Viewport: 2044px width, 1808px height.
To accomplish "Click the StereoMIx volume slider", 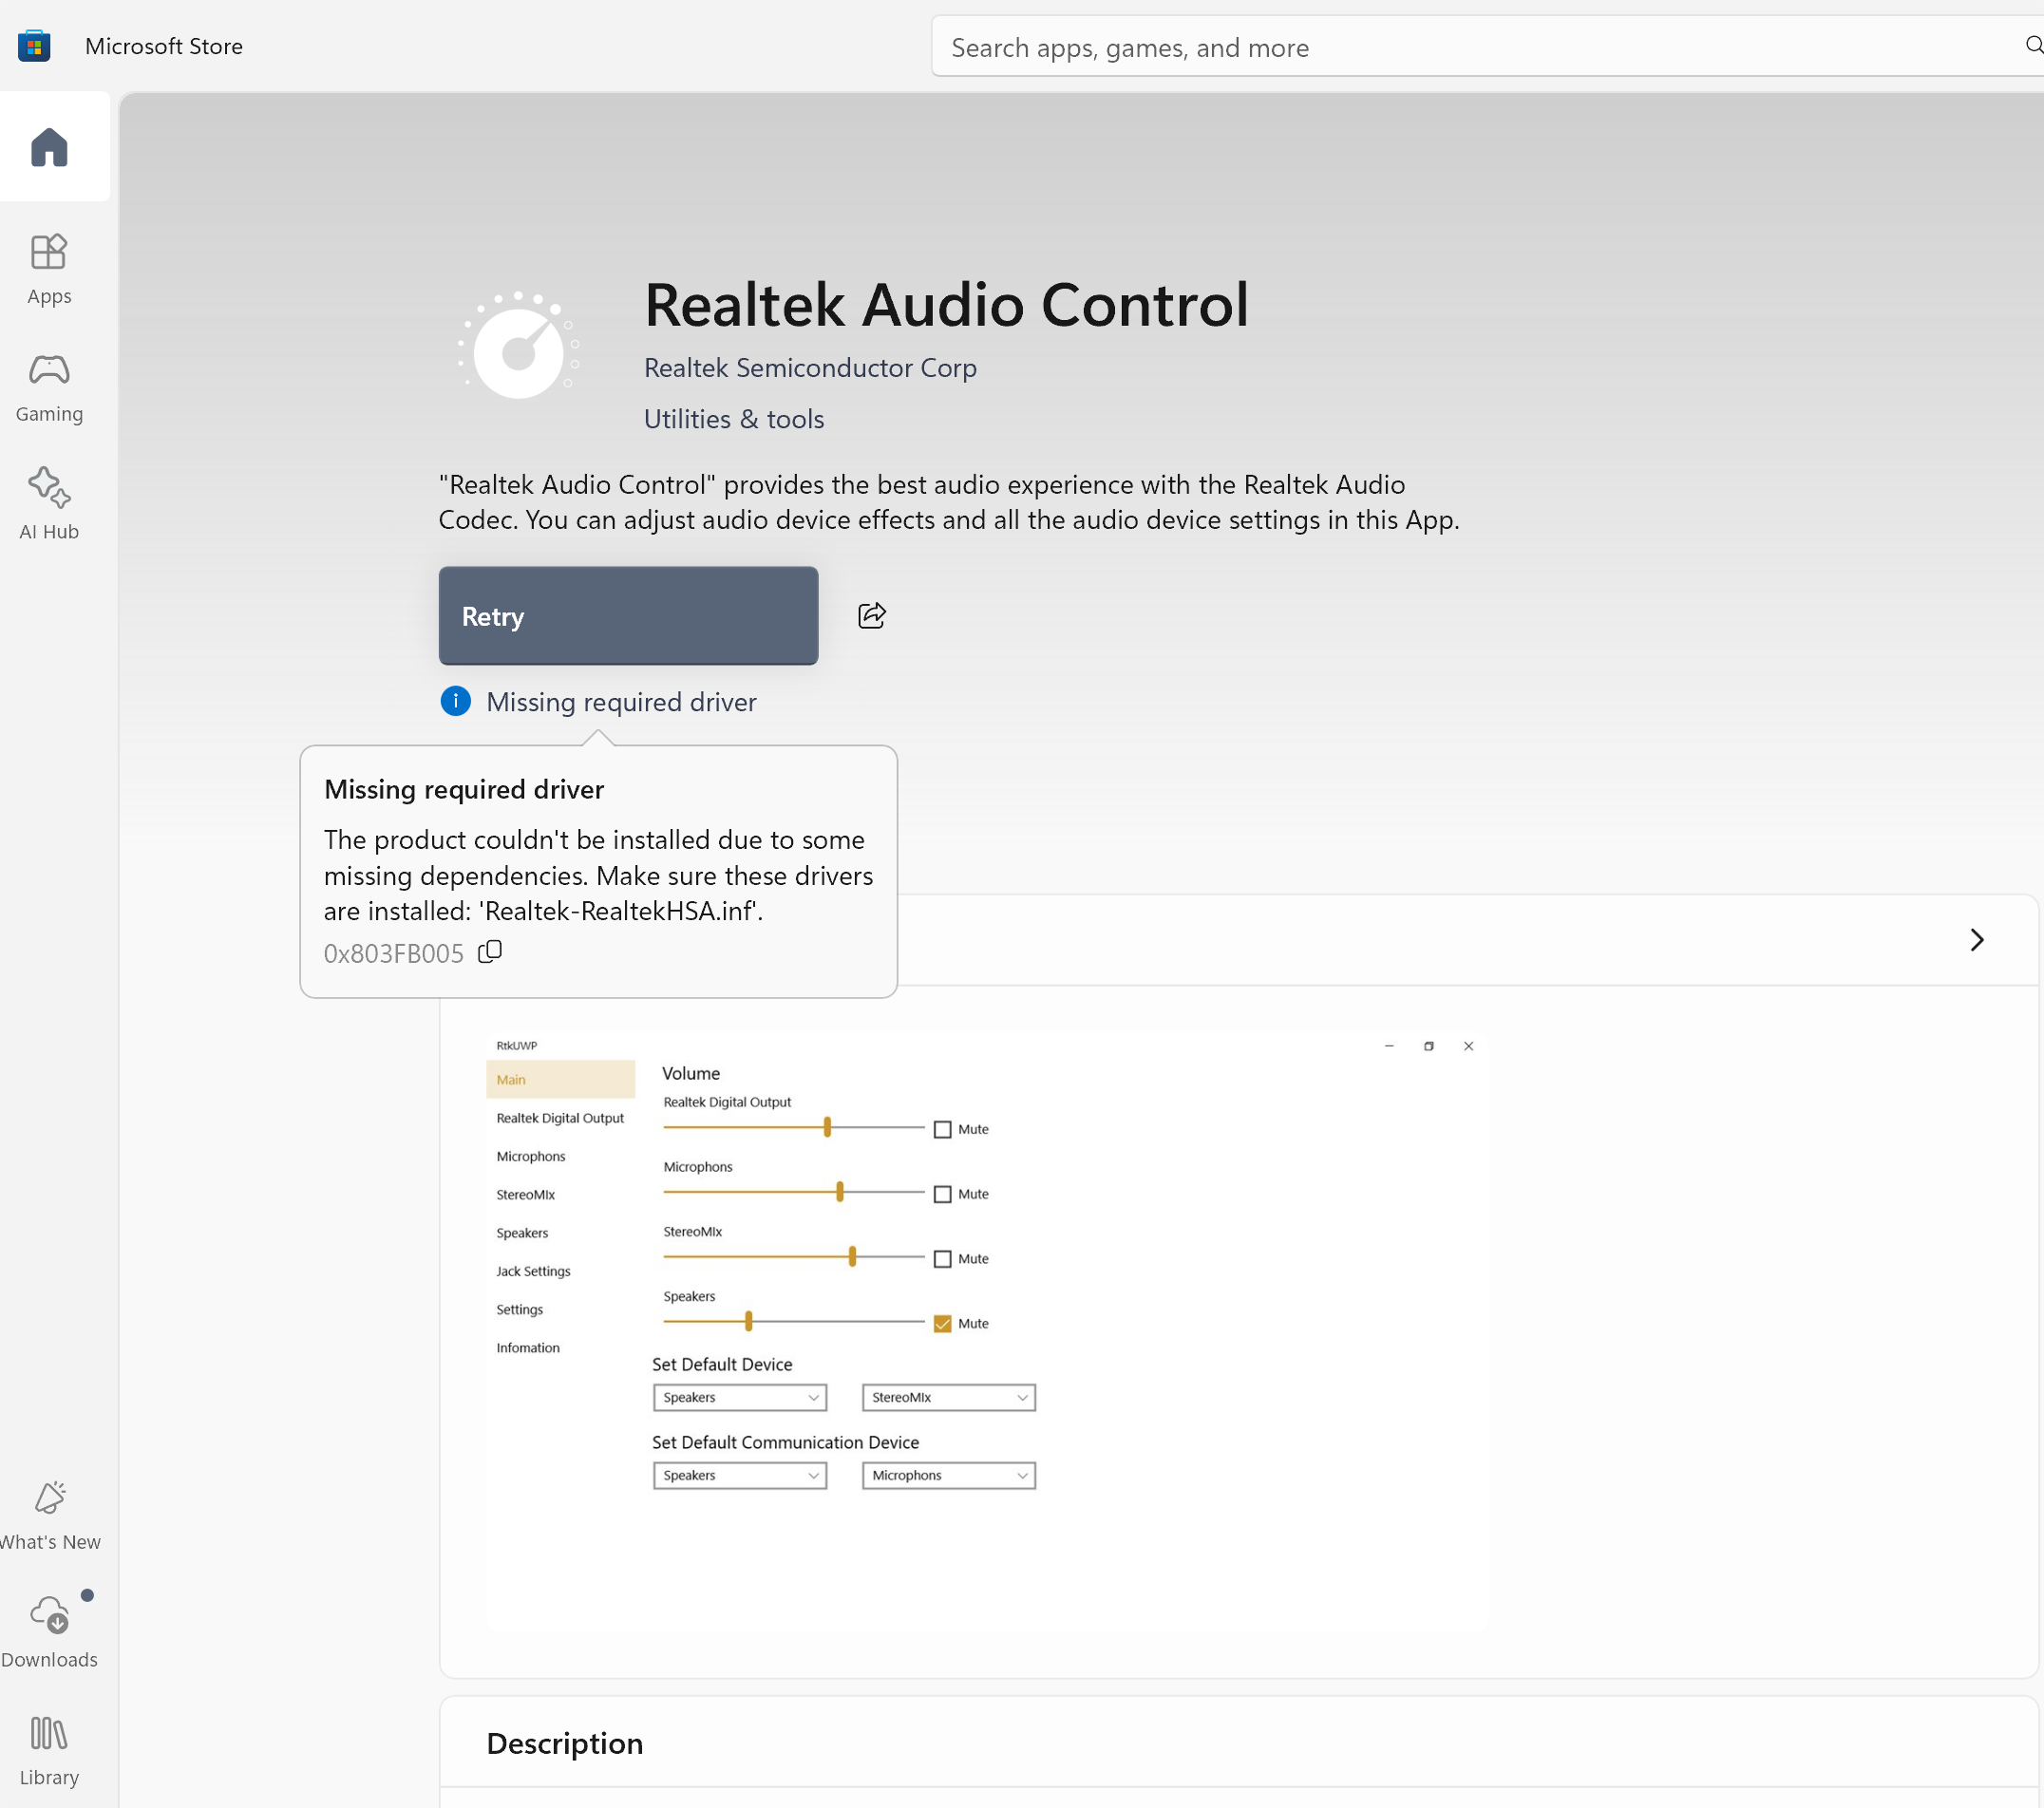I will click(x=793, y=1257).
